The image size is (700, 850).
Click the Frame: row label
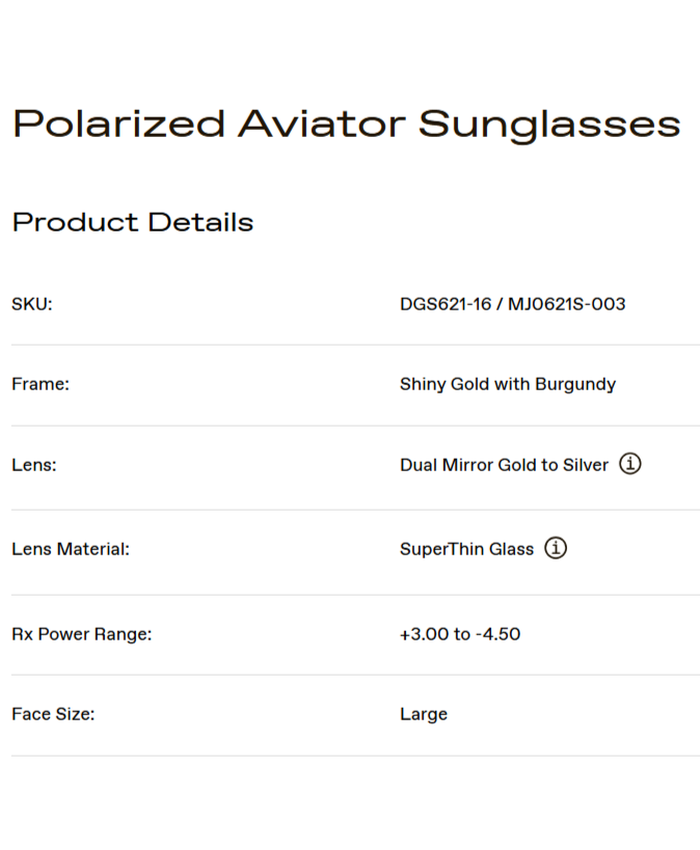point(40,384)
